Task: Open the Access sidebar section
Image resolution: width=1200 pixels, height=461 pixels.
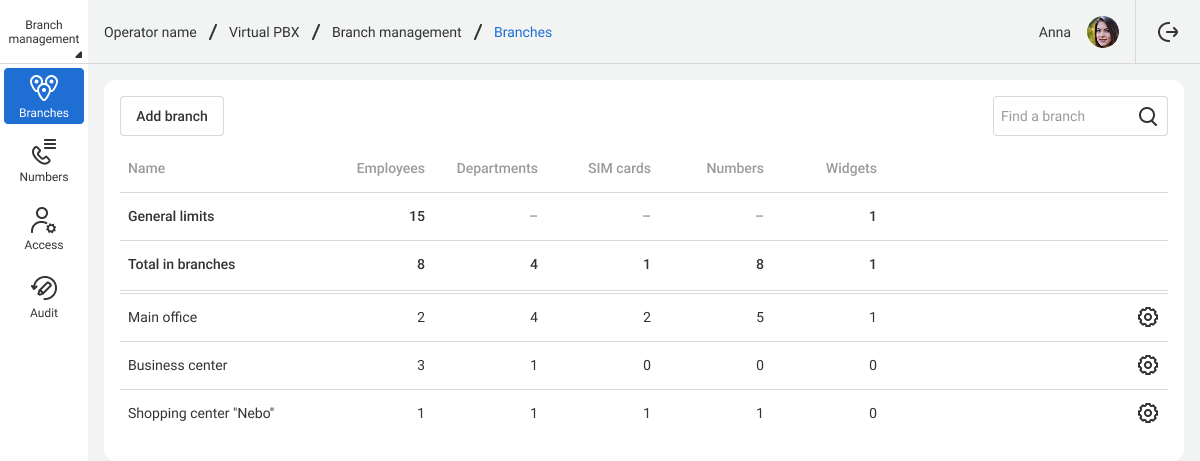Action: pos(44,228)
